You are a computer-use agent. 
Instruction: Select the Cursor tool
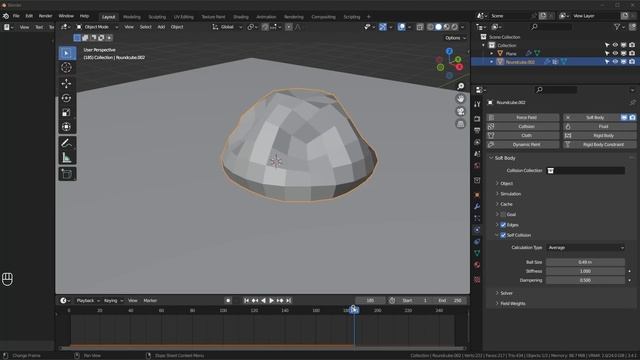[67, 68]
